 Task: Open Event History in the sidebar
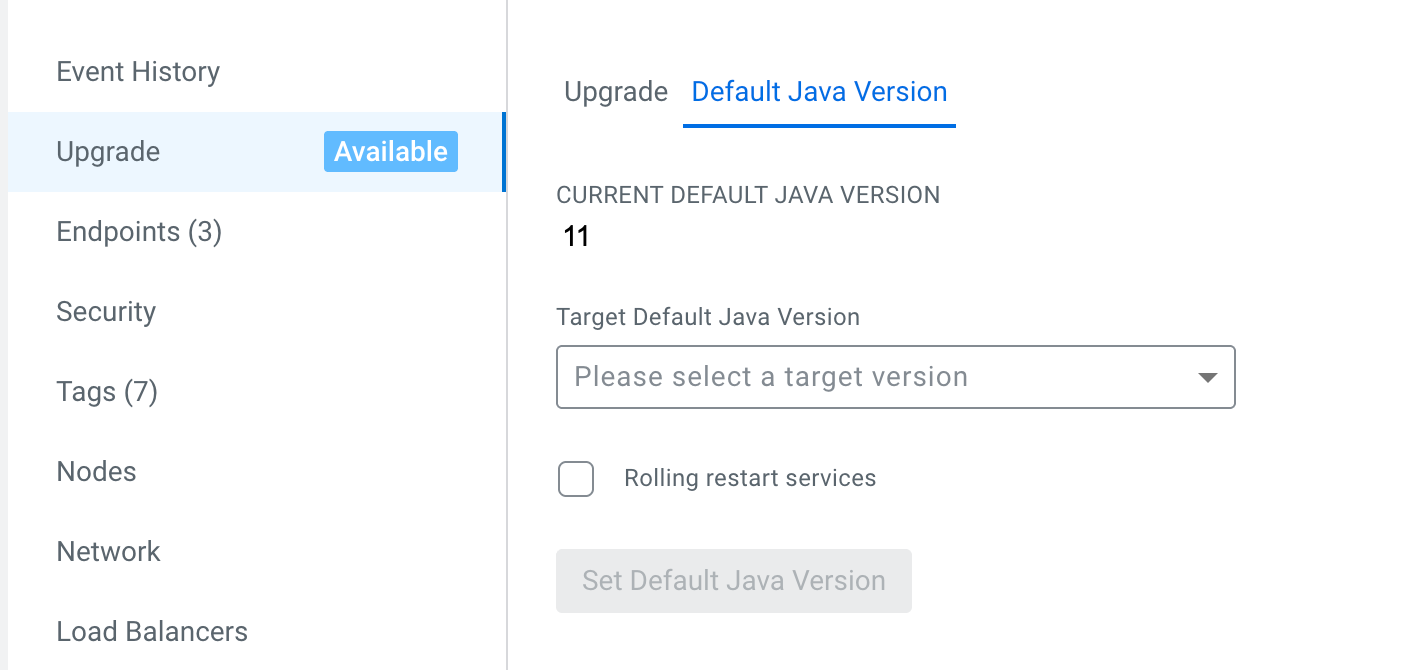[x=138, y=72]
